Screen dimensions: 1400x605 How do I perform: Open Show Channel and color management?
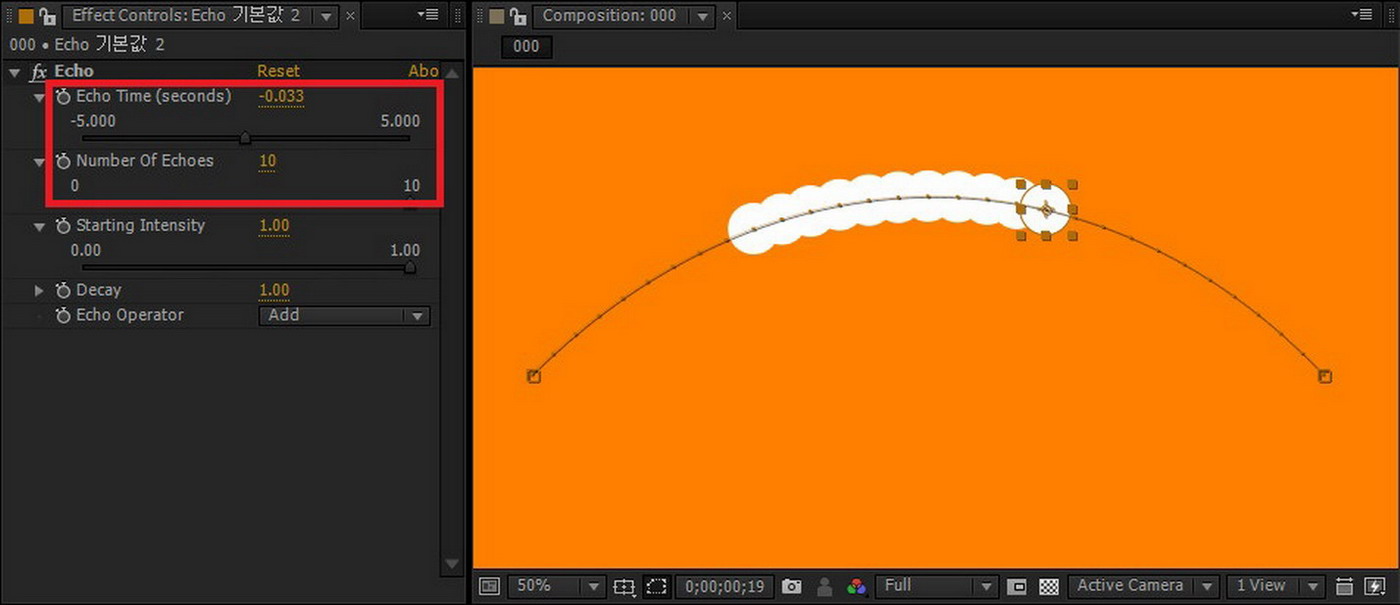(856, 587)
